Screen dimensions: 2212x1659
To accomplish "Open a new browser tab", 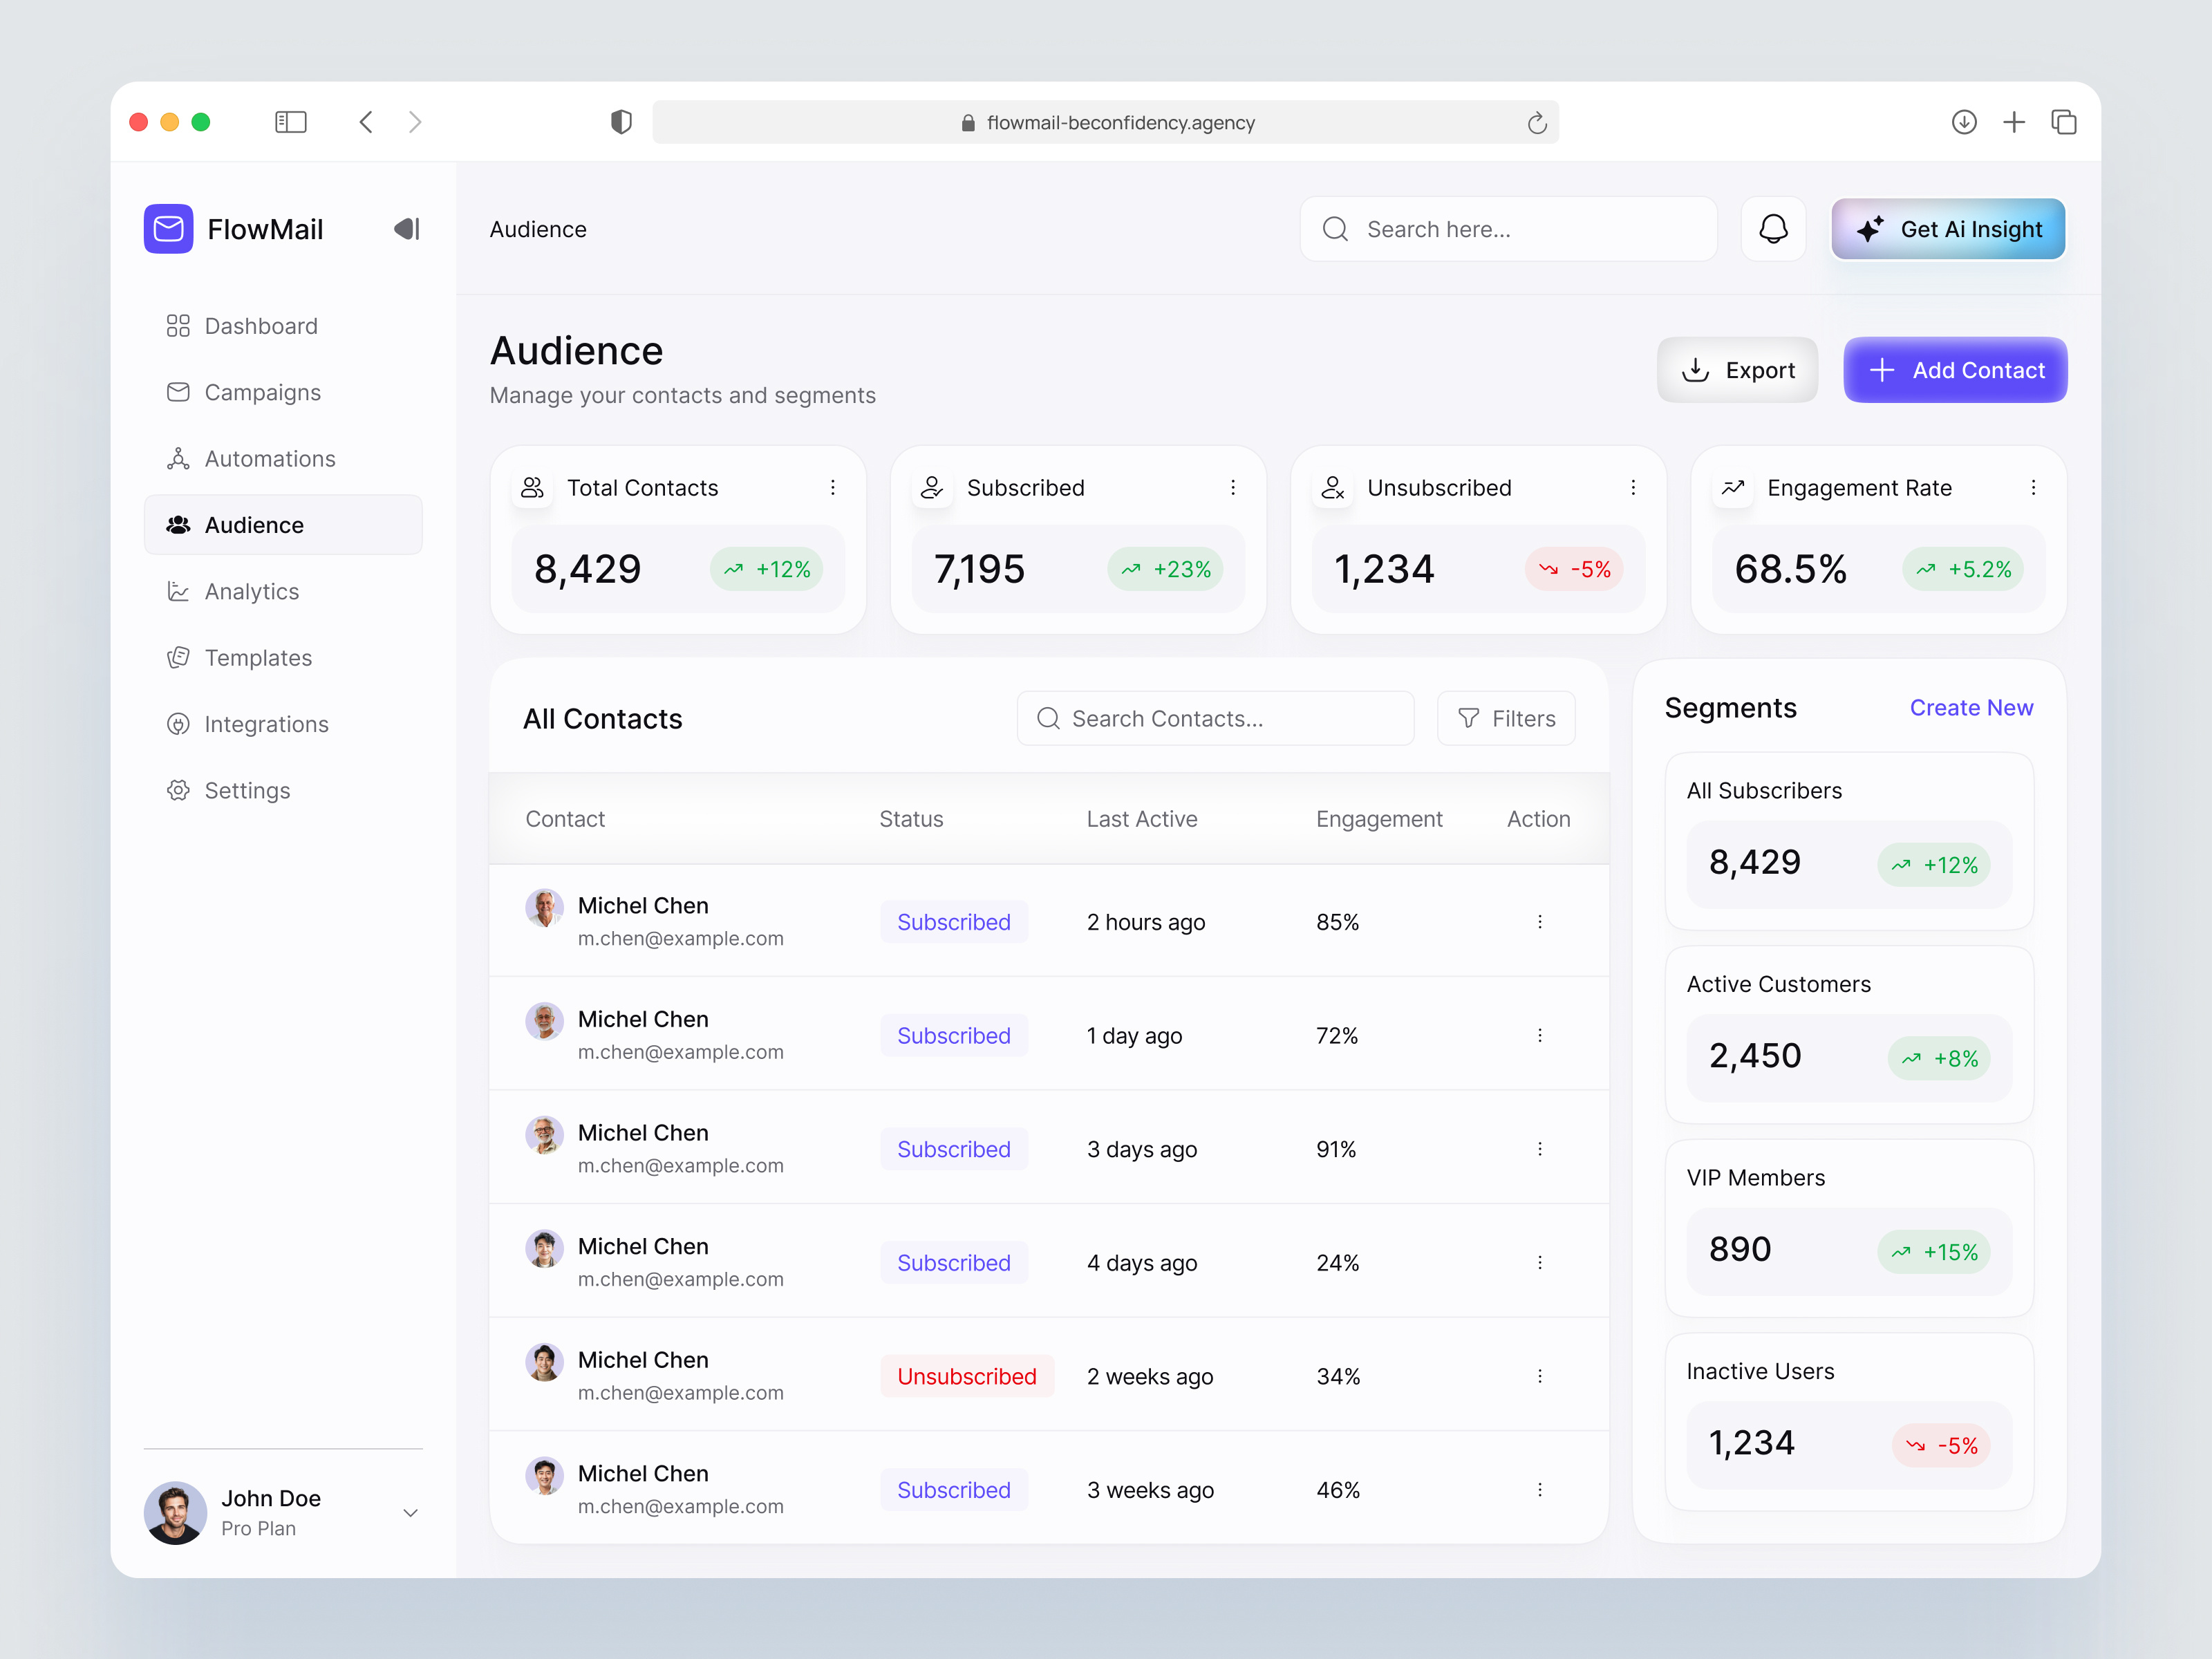I will pos(2014,122).
